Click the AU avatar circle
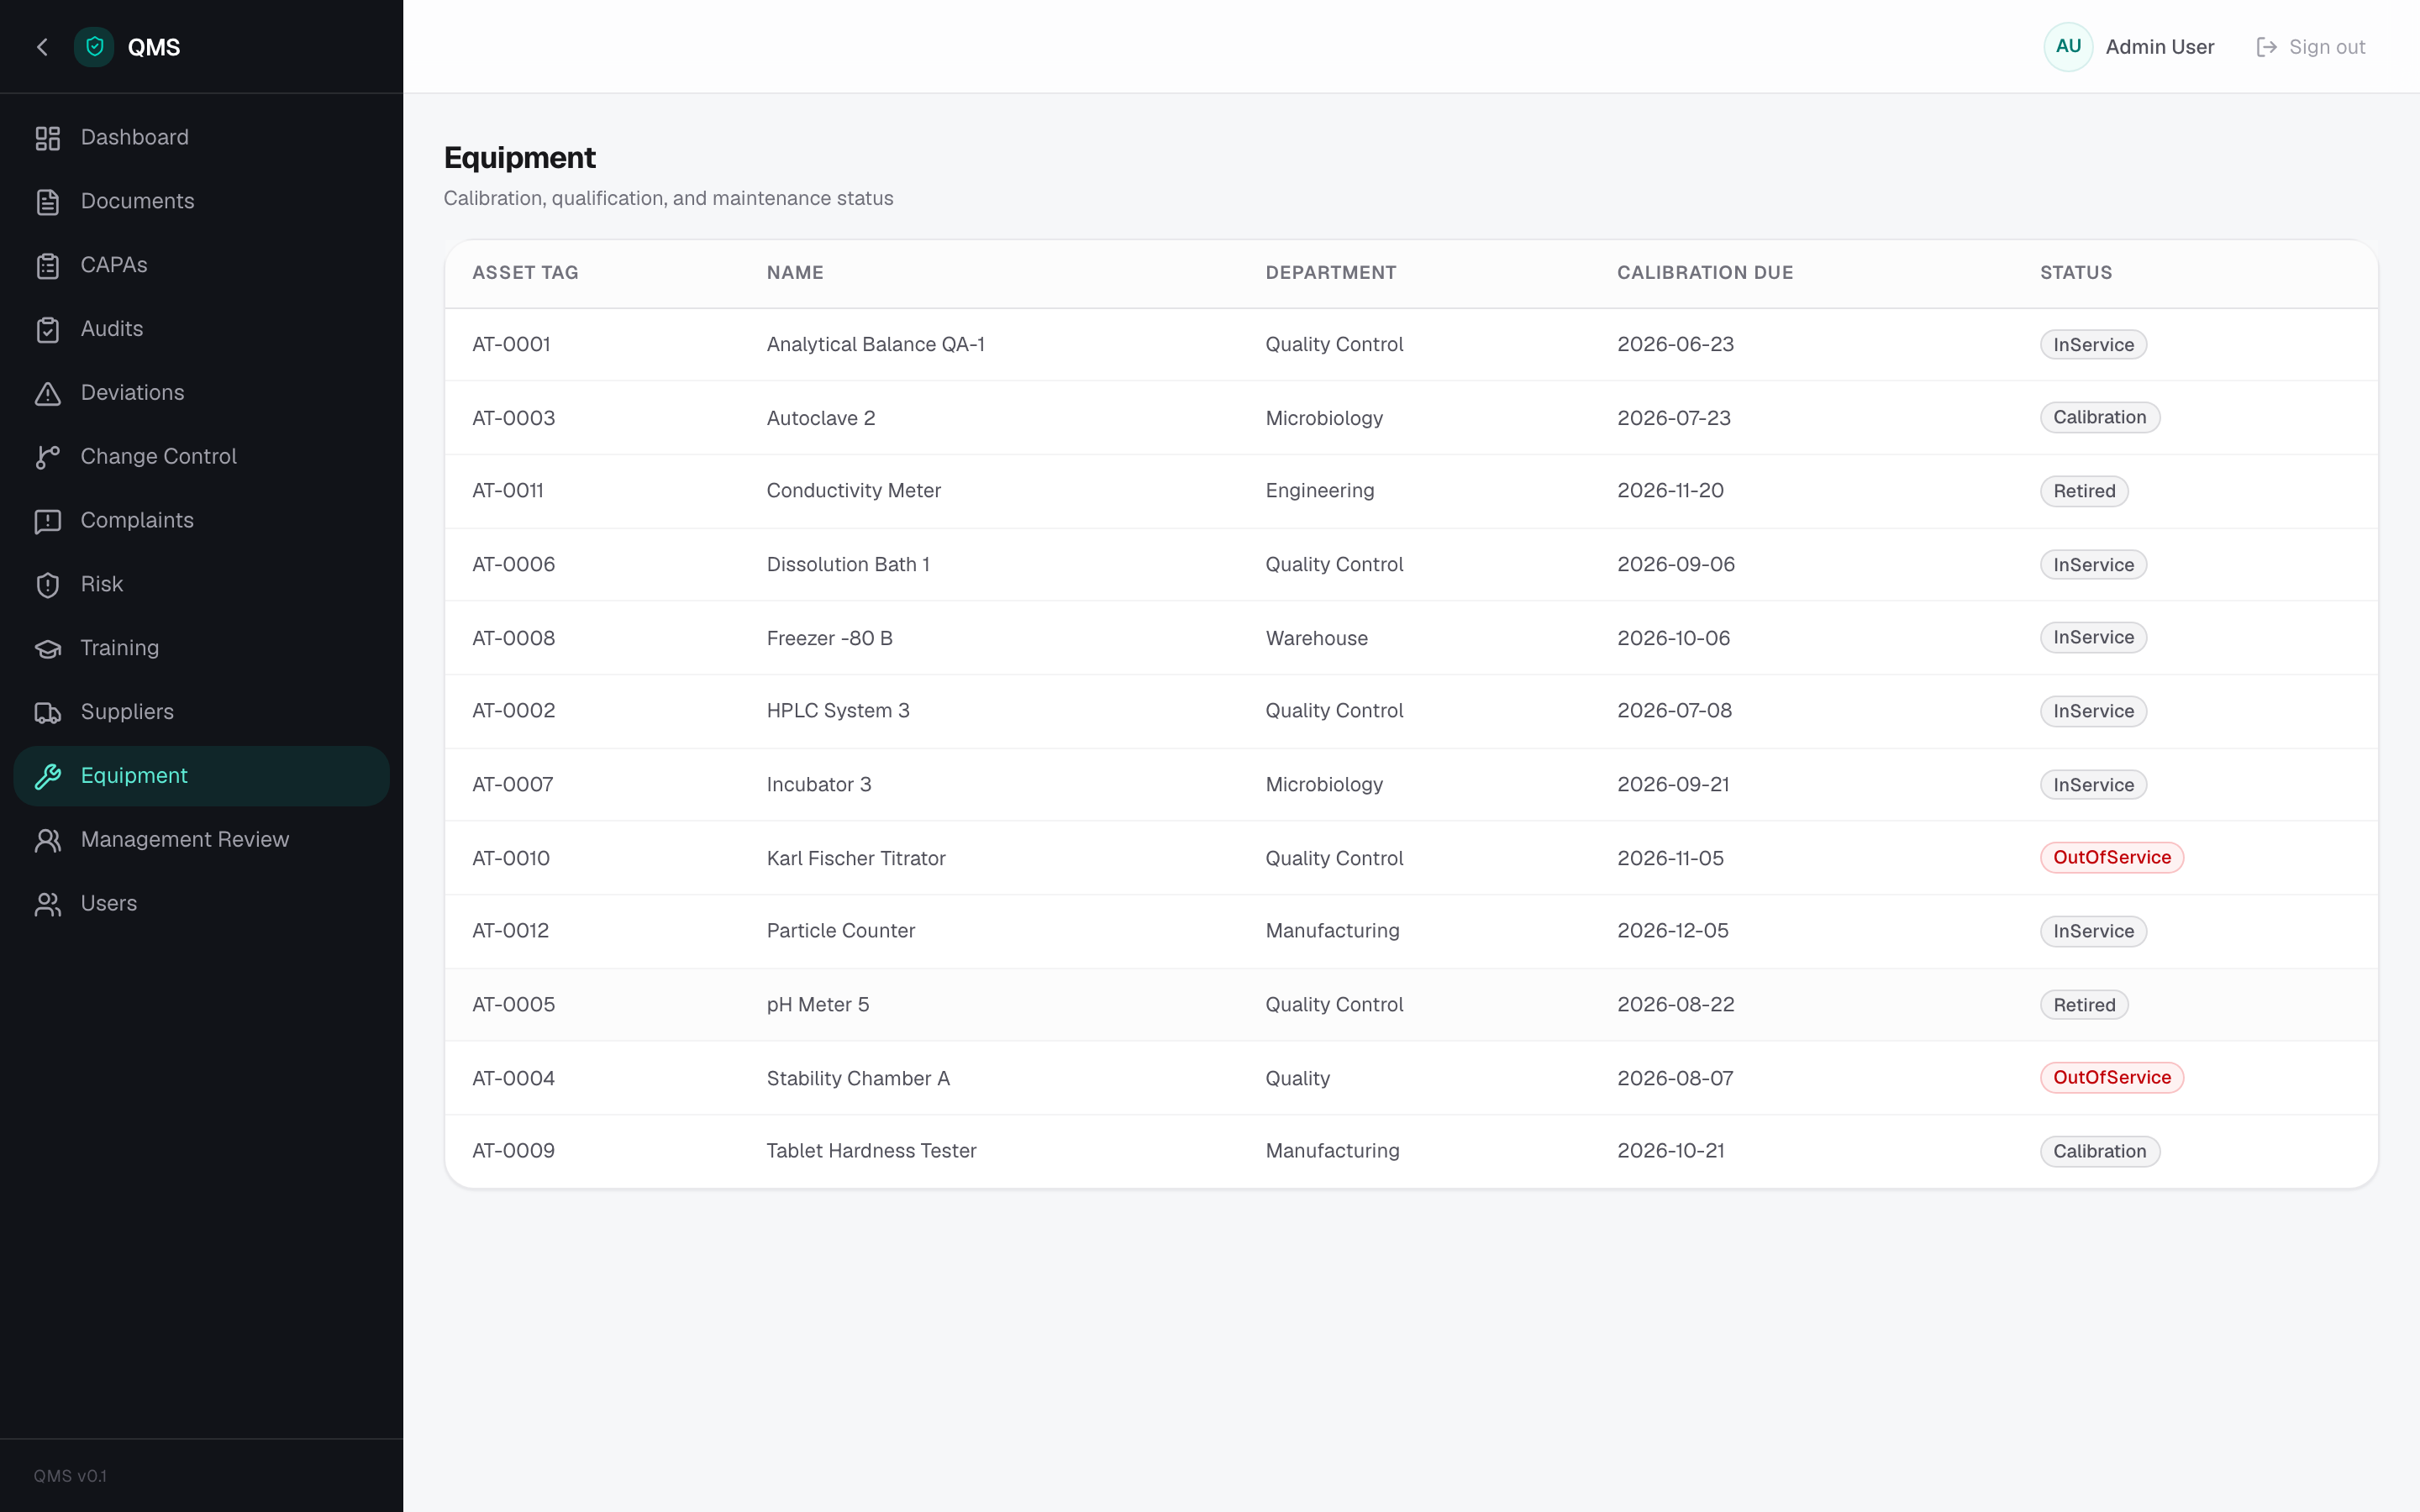The image size is (2420, 1512). pos(2068,47)
